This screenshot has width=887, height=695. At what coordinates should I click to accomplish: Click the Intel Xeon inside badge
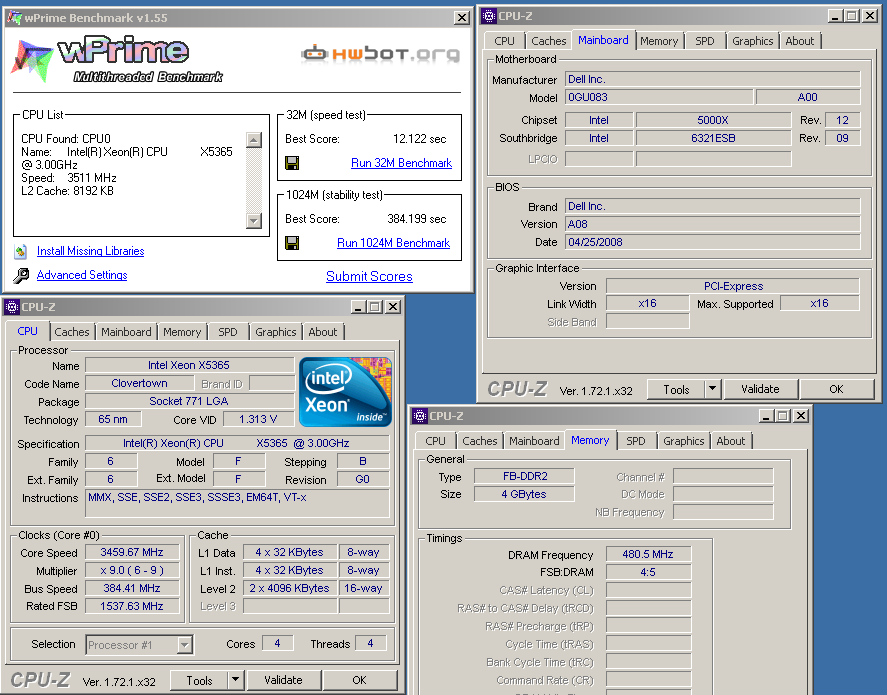click(x=345, y=392)
